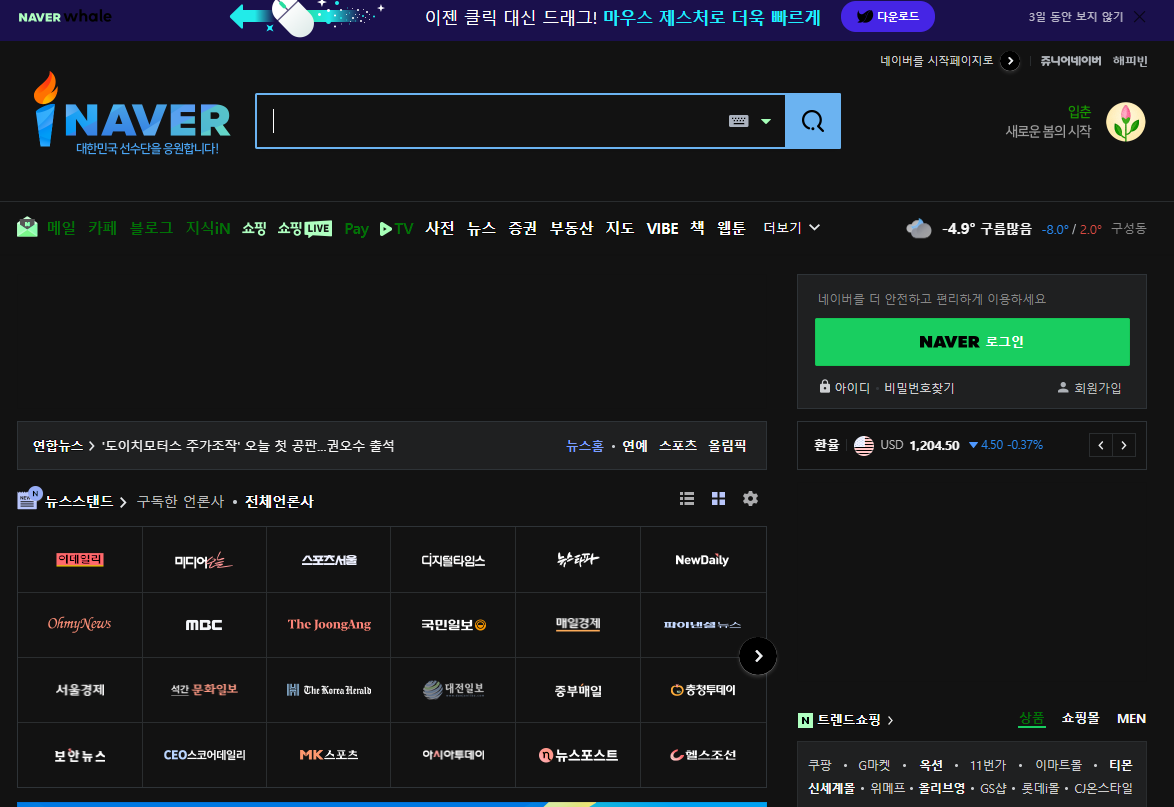Open 쇼핑 LIVE menu item
This screenshot has height=807, width=1174.
coord(305,228)
